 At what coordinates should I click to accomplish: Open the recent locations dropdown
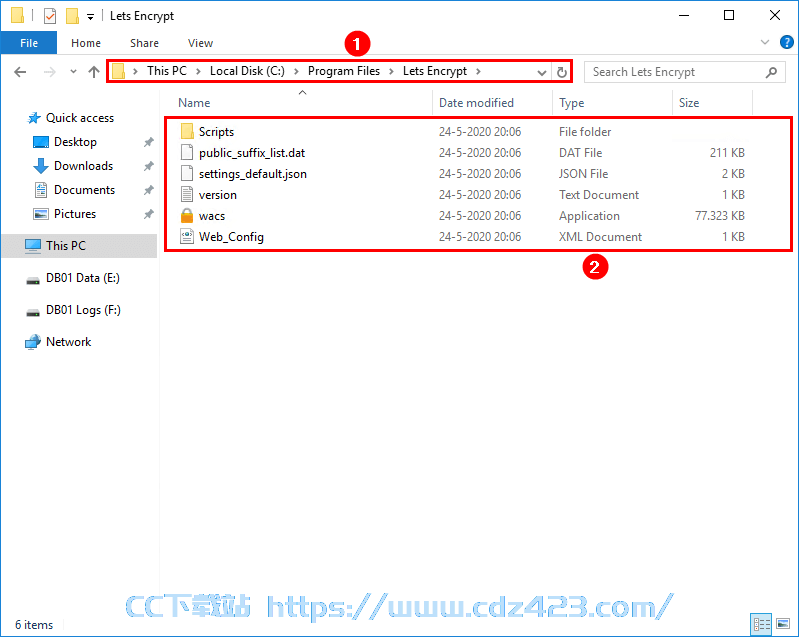pyautogui.click(x=73, y=72)
